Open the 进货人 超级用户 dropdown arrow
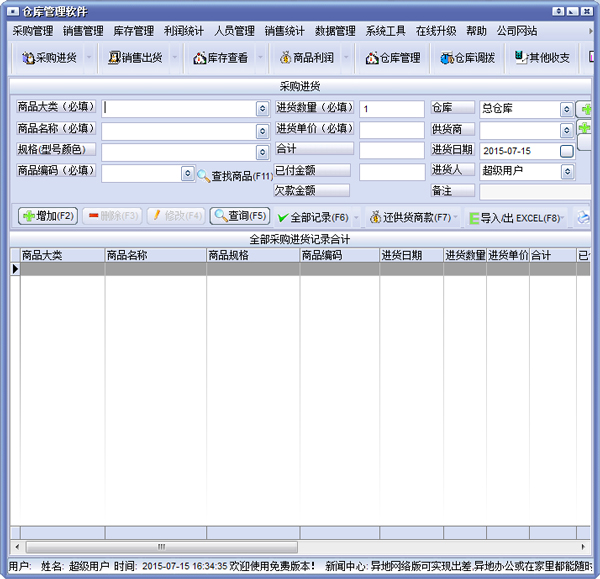 point(567,171)
